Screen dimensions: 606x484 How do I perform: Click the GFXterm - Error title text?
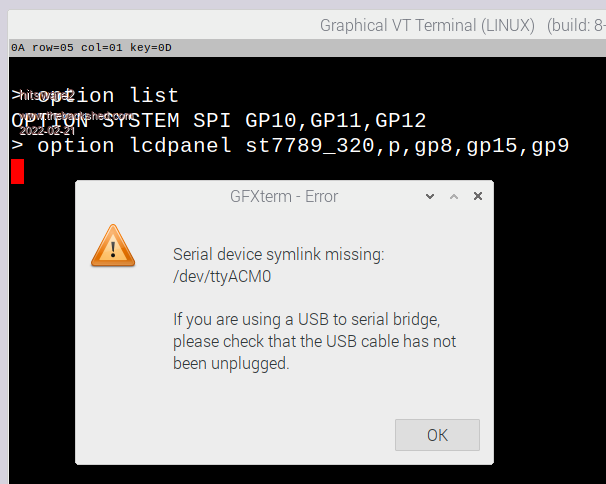pos(284,197)
